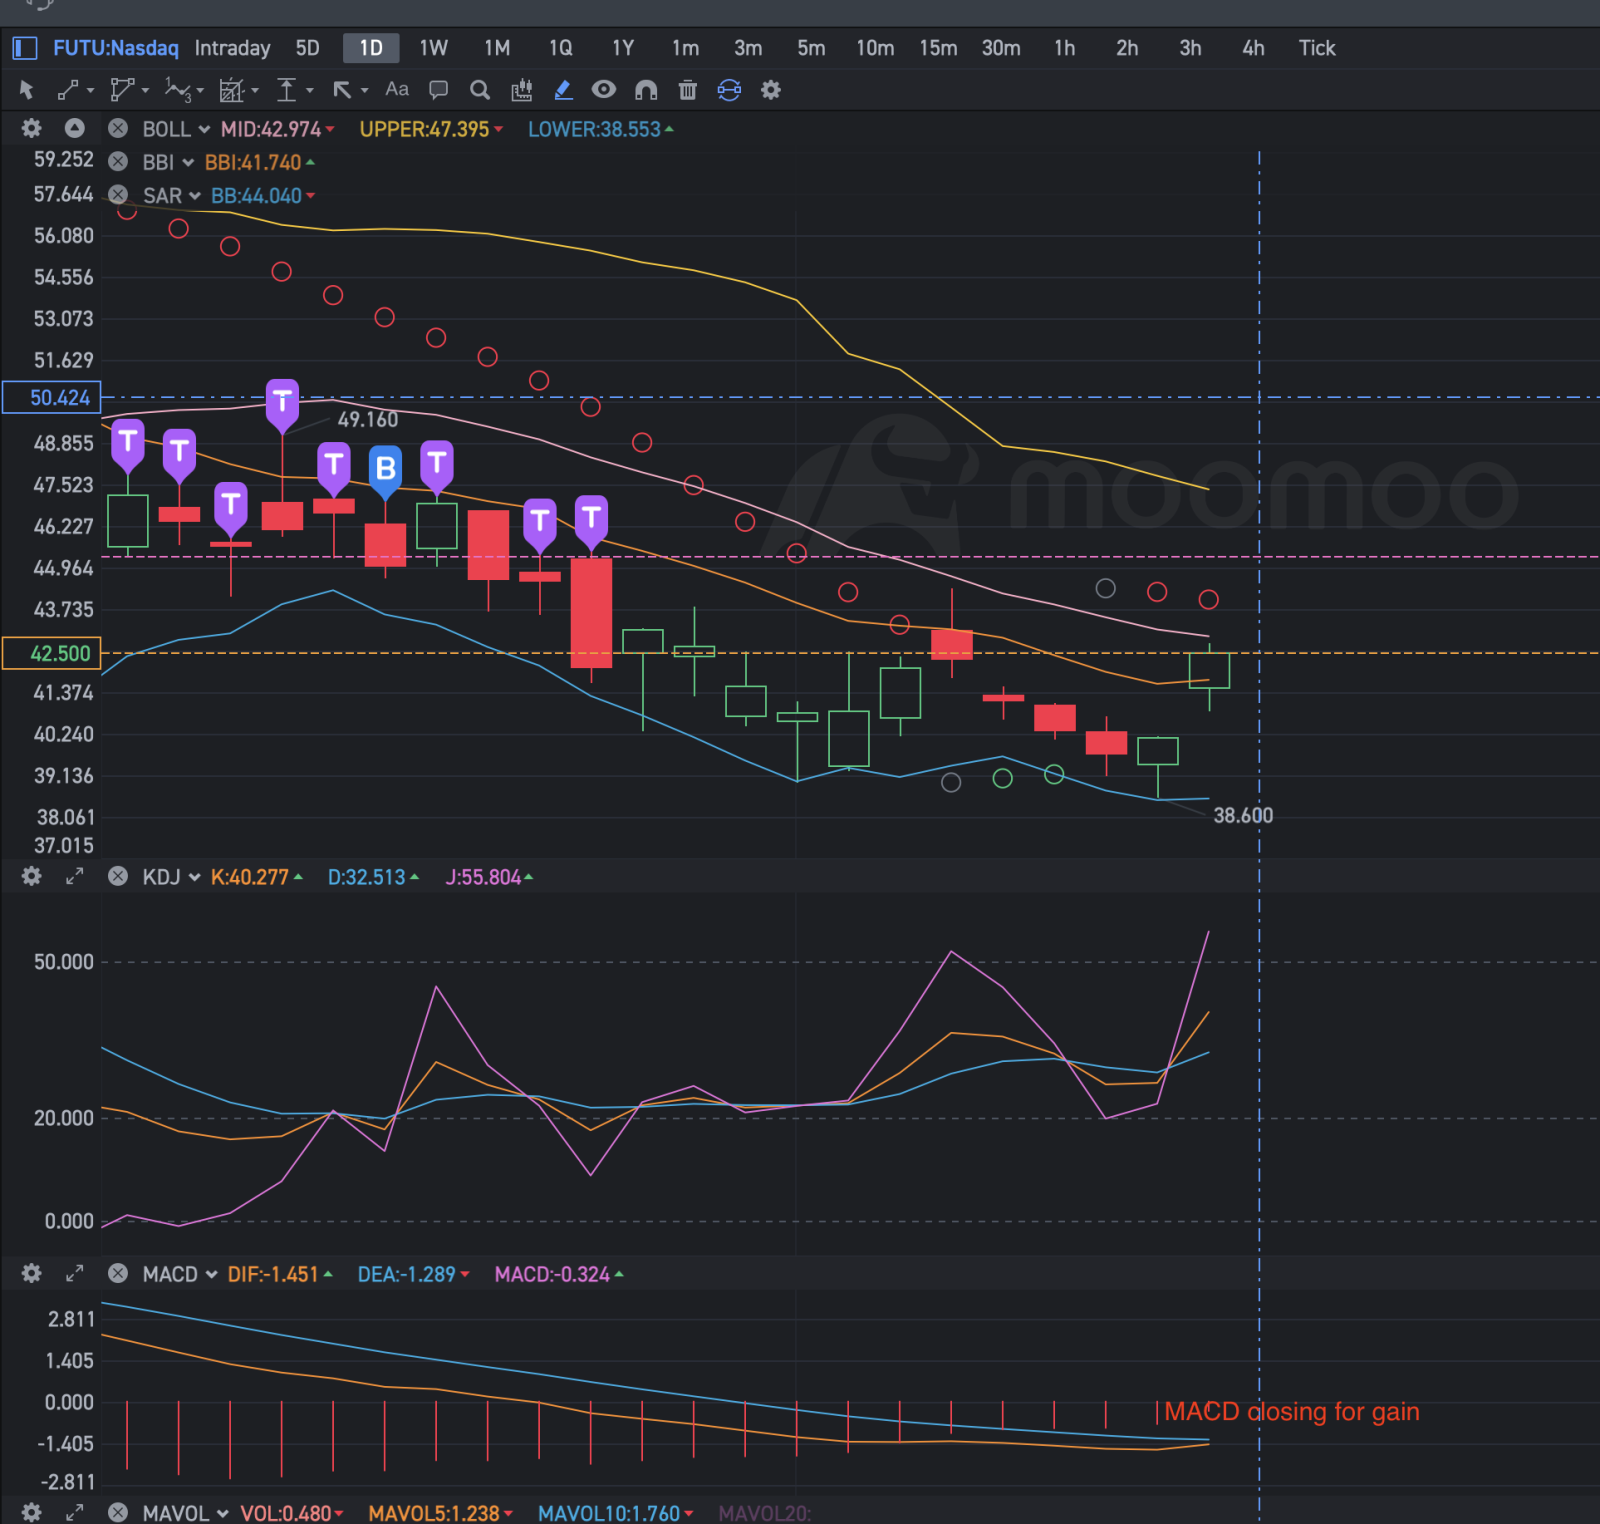Select the price range measure tool

click(x=287, y=90)
